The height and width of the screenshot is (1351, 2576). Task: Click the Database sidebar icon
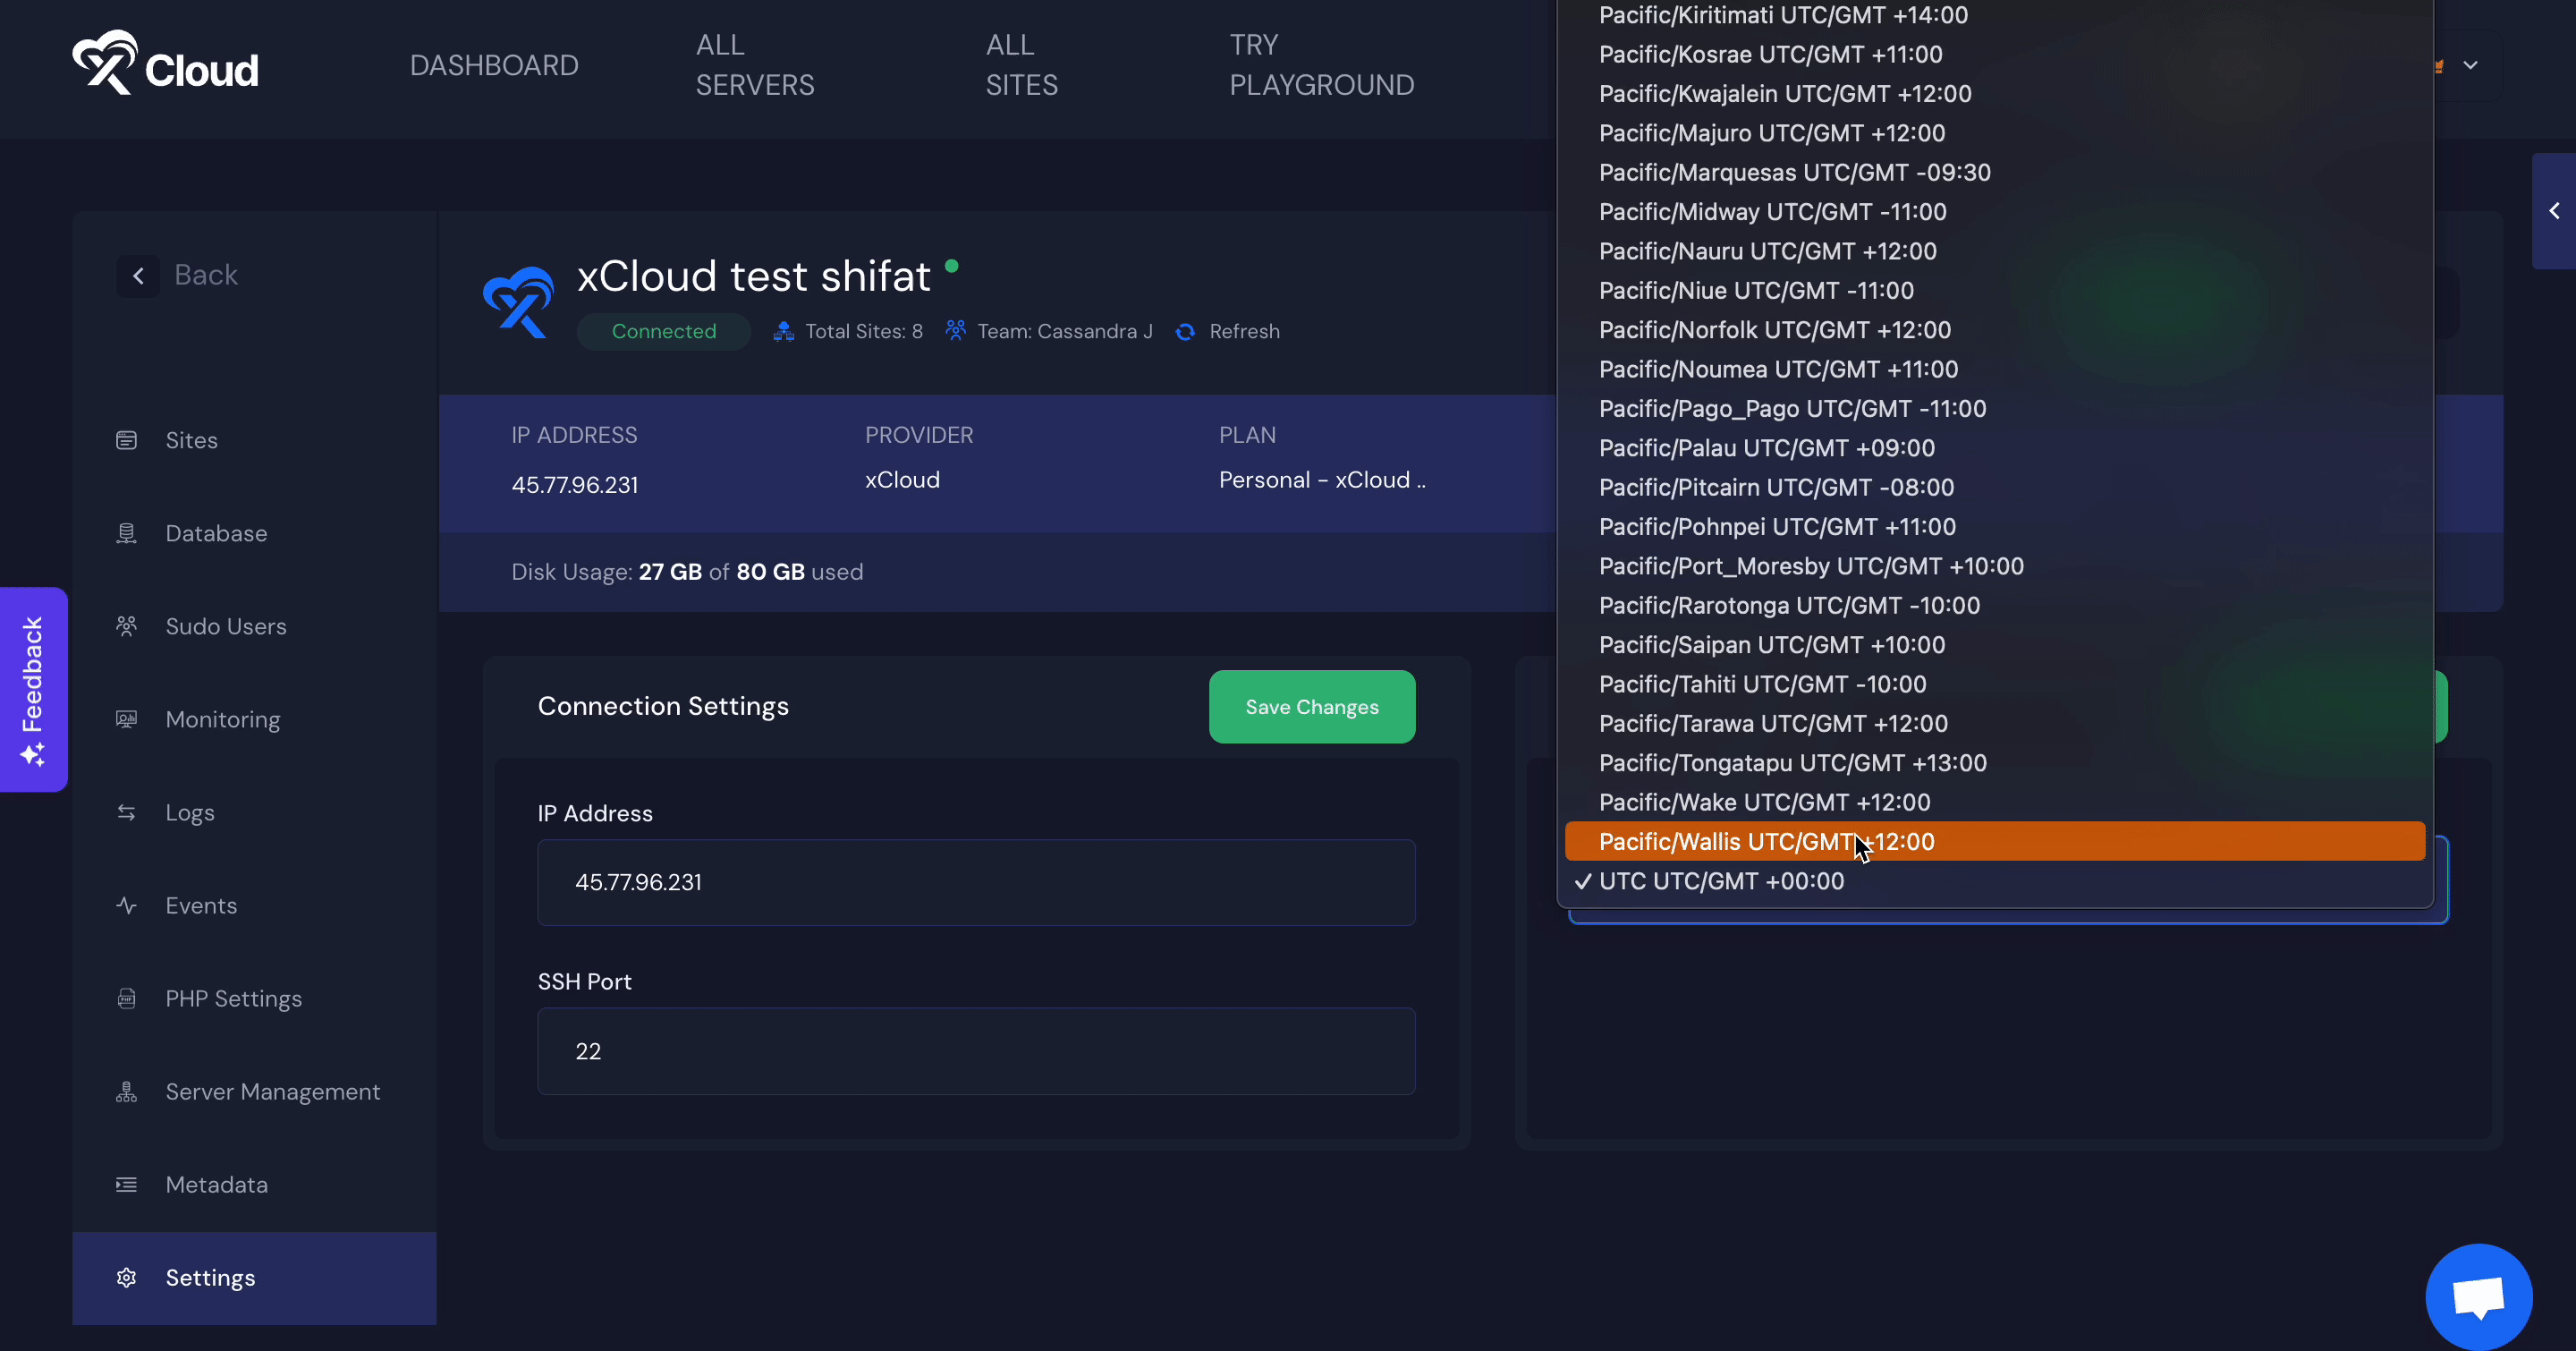pyautogui.click(x=126, y=533)
